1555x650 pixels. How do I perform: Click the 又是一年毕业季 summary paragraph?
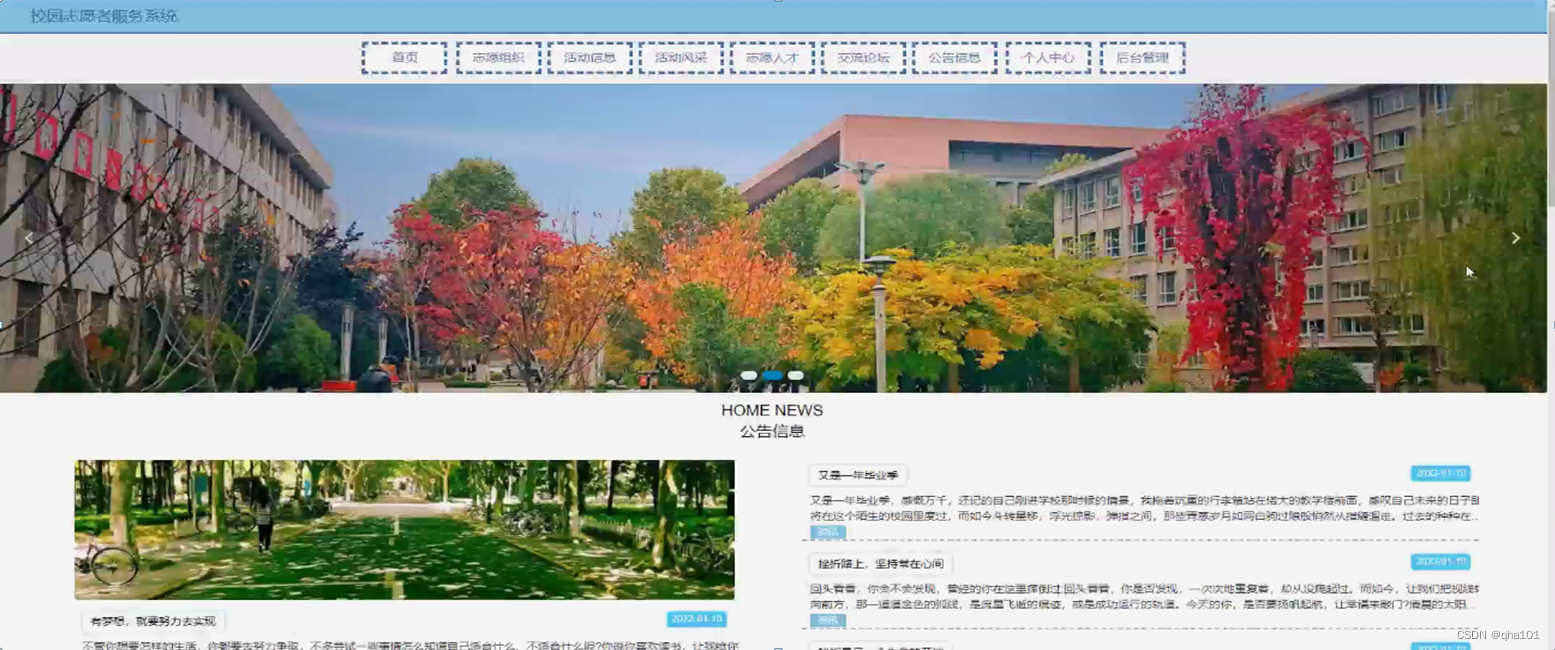pyautogui.click(x=1144, y=508)
